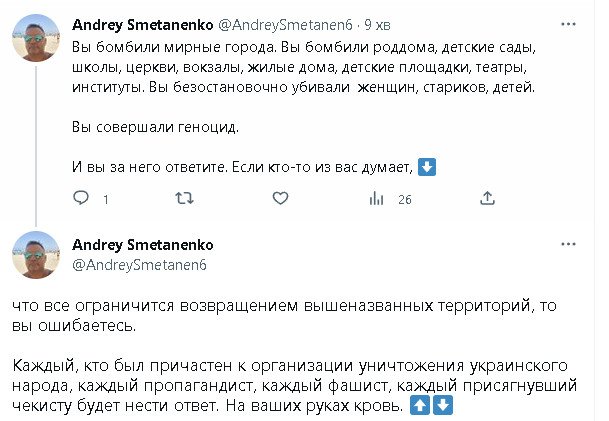
Task: Click the up arrow emoji in second tweet
Action: tap(422, 407)
